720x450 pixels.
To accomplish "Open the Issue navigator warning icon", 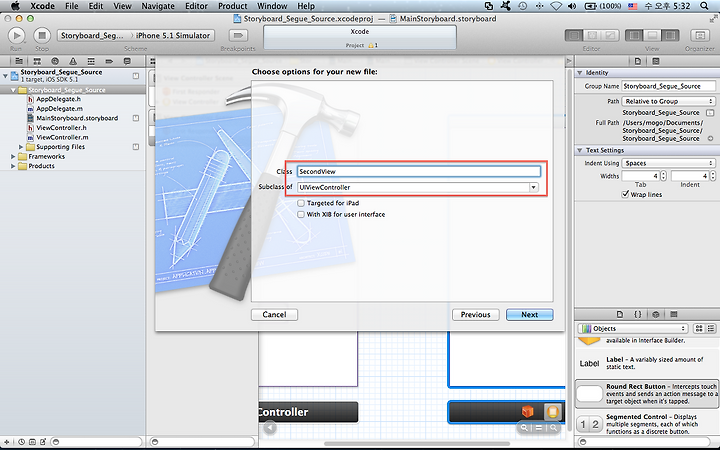I will [x=73, y=61].
